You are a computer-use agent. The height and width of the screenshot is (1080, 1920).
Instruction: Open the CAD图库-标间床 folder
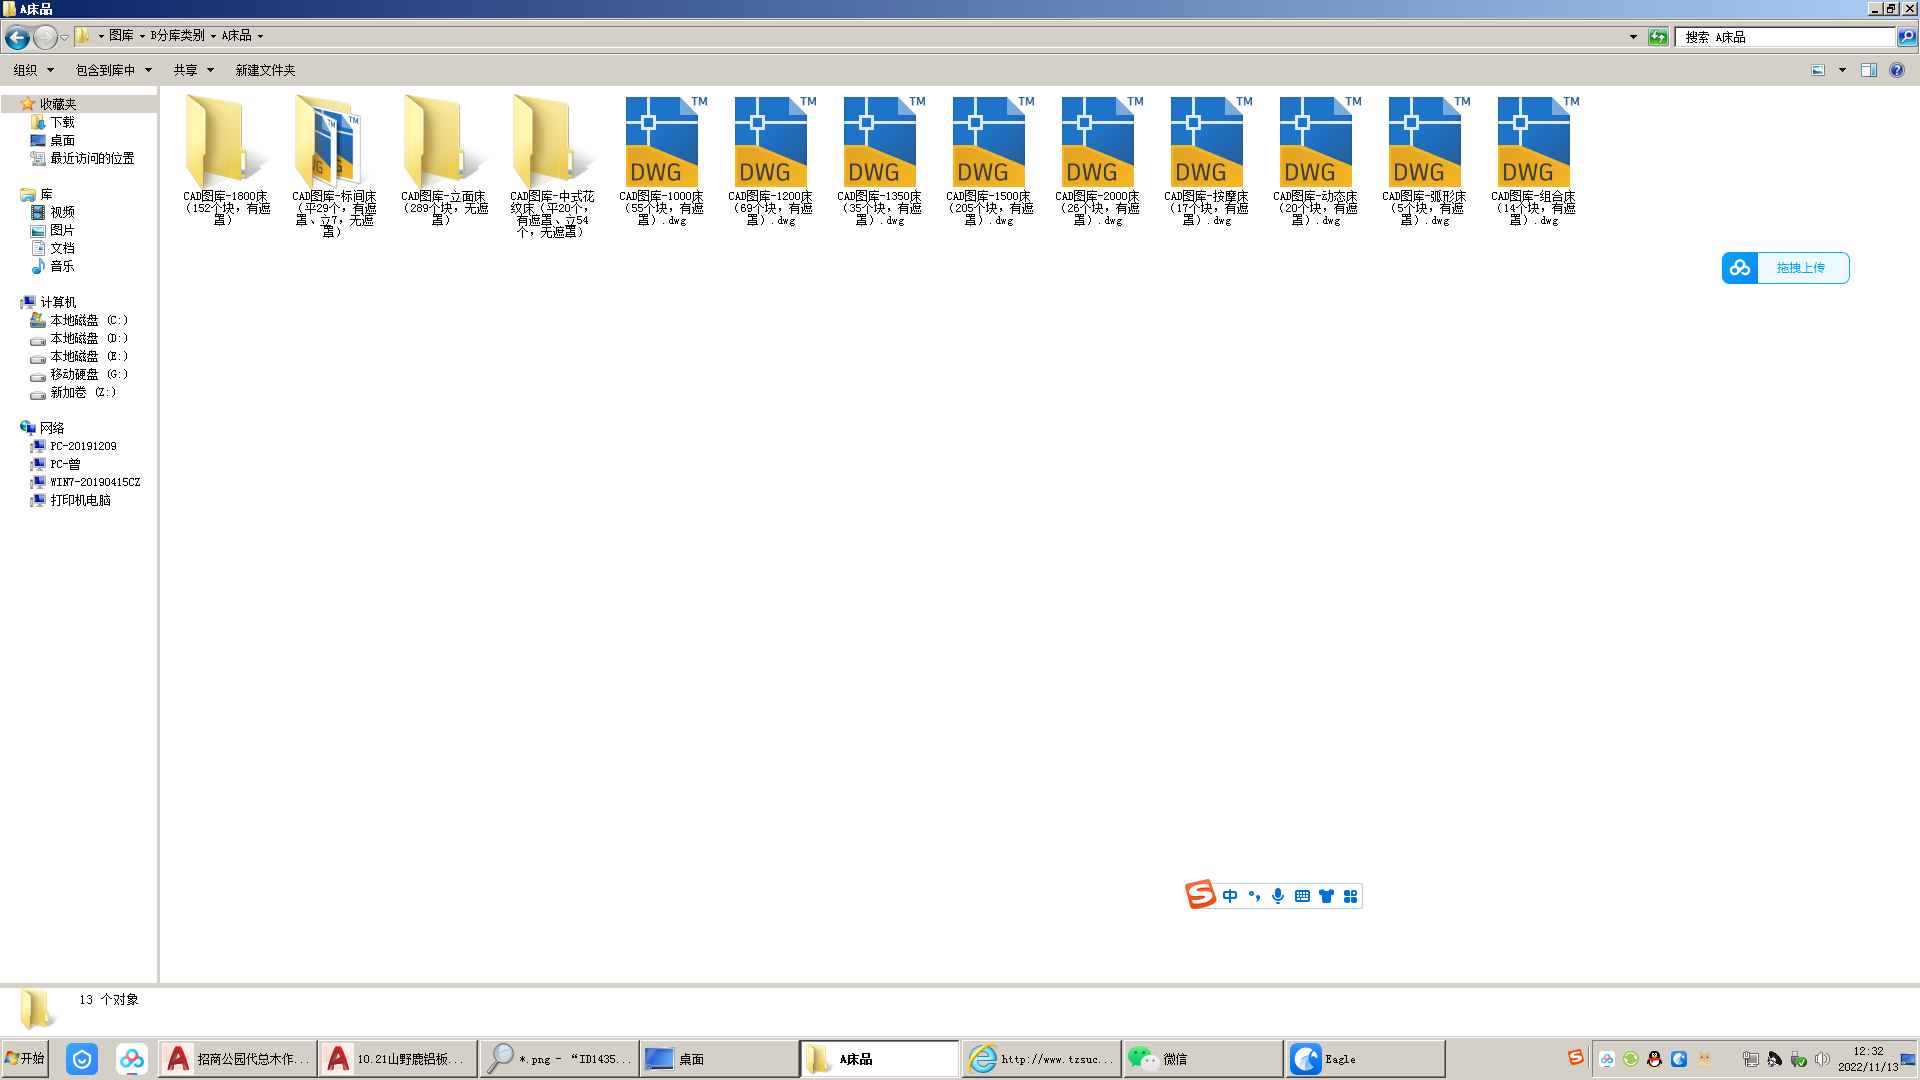[335, 165]
